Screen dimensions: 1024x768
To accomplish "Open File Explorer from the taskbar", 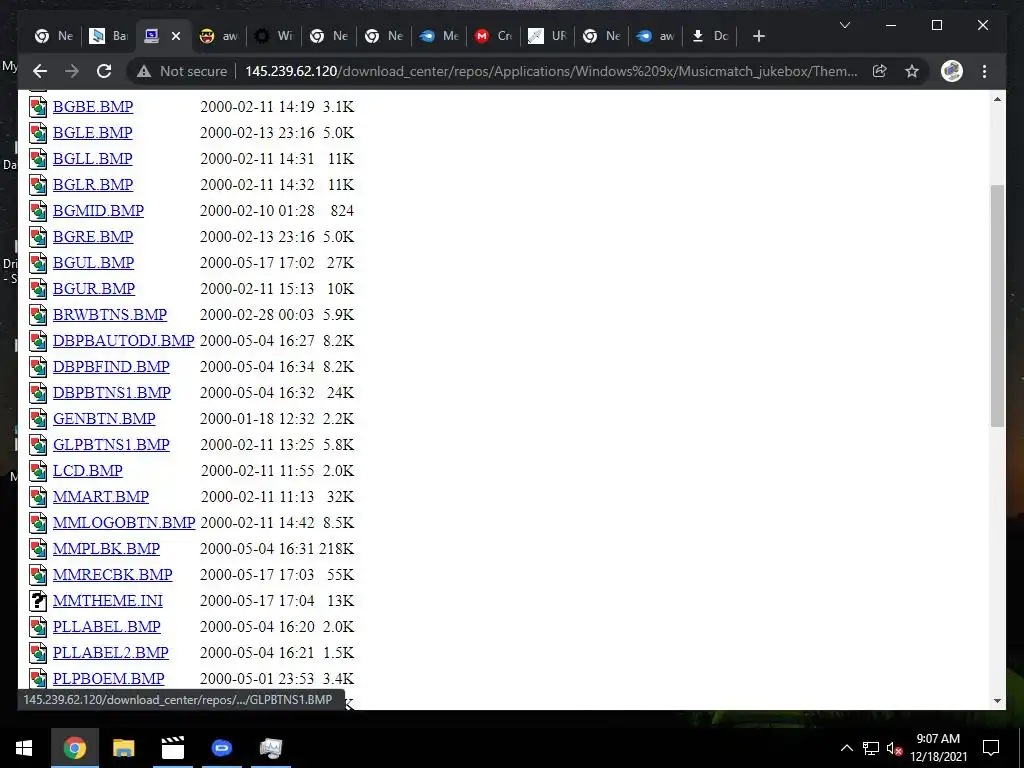I will point(123,748).
